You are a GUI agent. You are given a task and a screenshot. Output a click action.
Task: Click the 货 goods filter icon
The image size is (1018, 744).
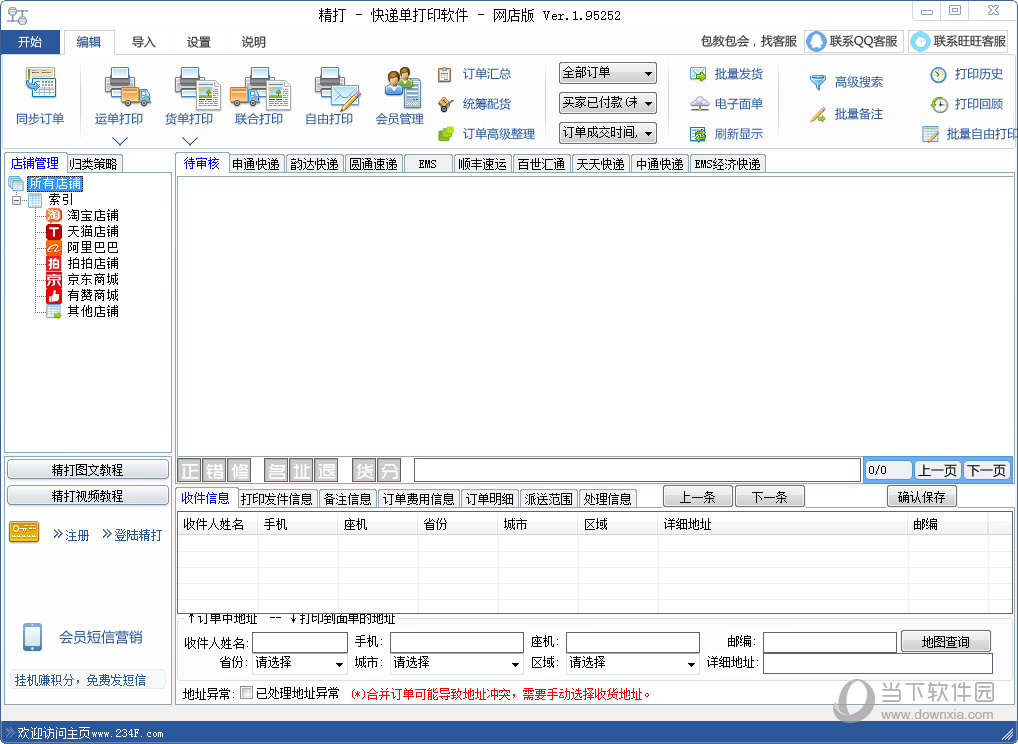coord(364,470)
